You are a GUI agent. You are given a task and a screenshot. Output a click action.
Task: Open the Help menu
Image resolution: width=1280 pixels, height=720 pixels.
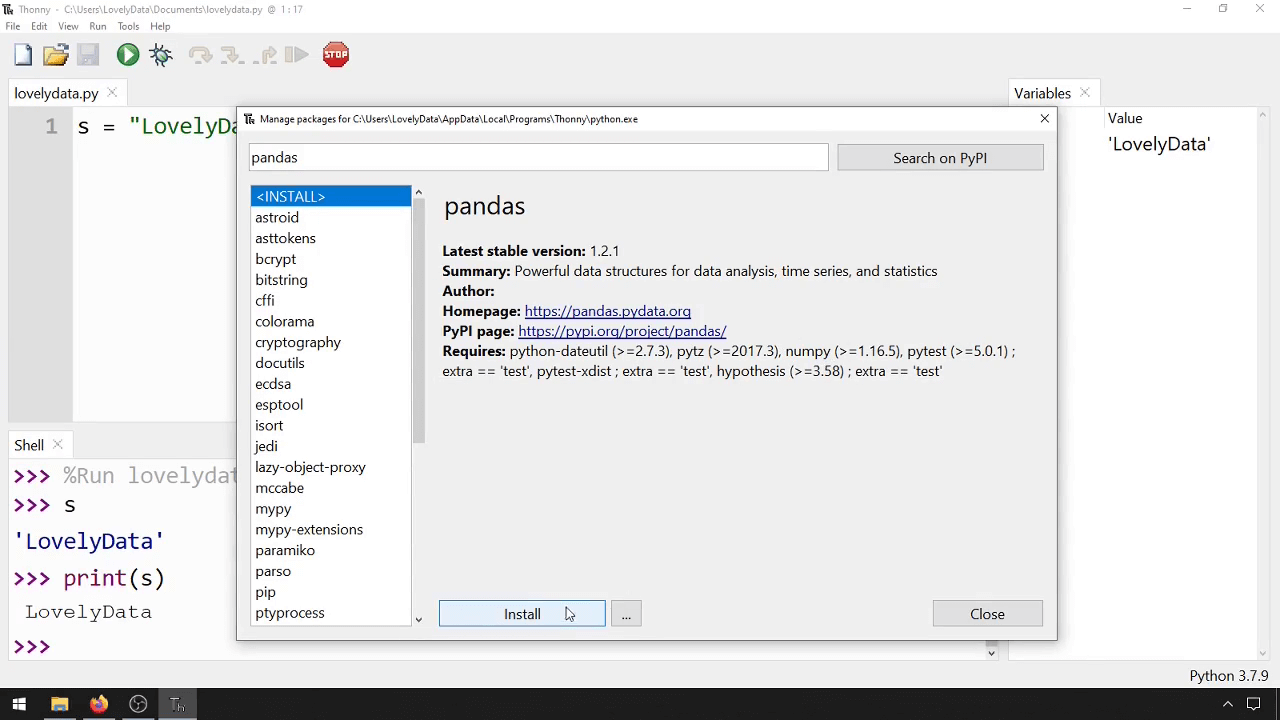tap(160, 26)
